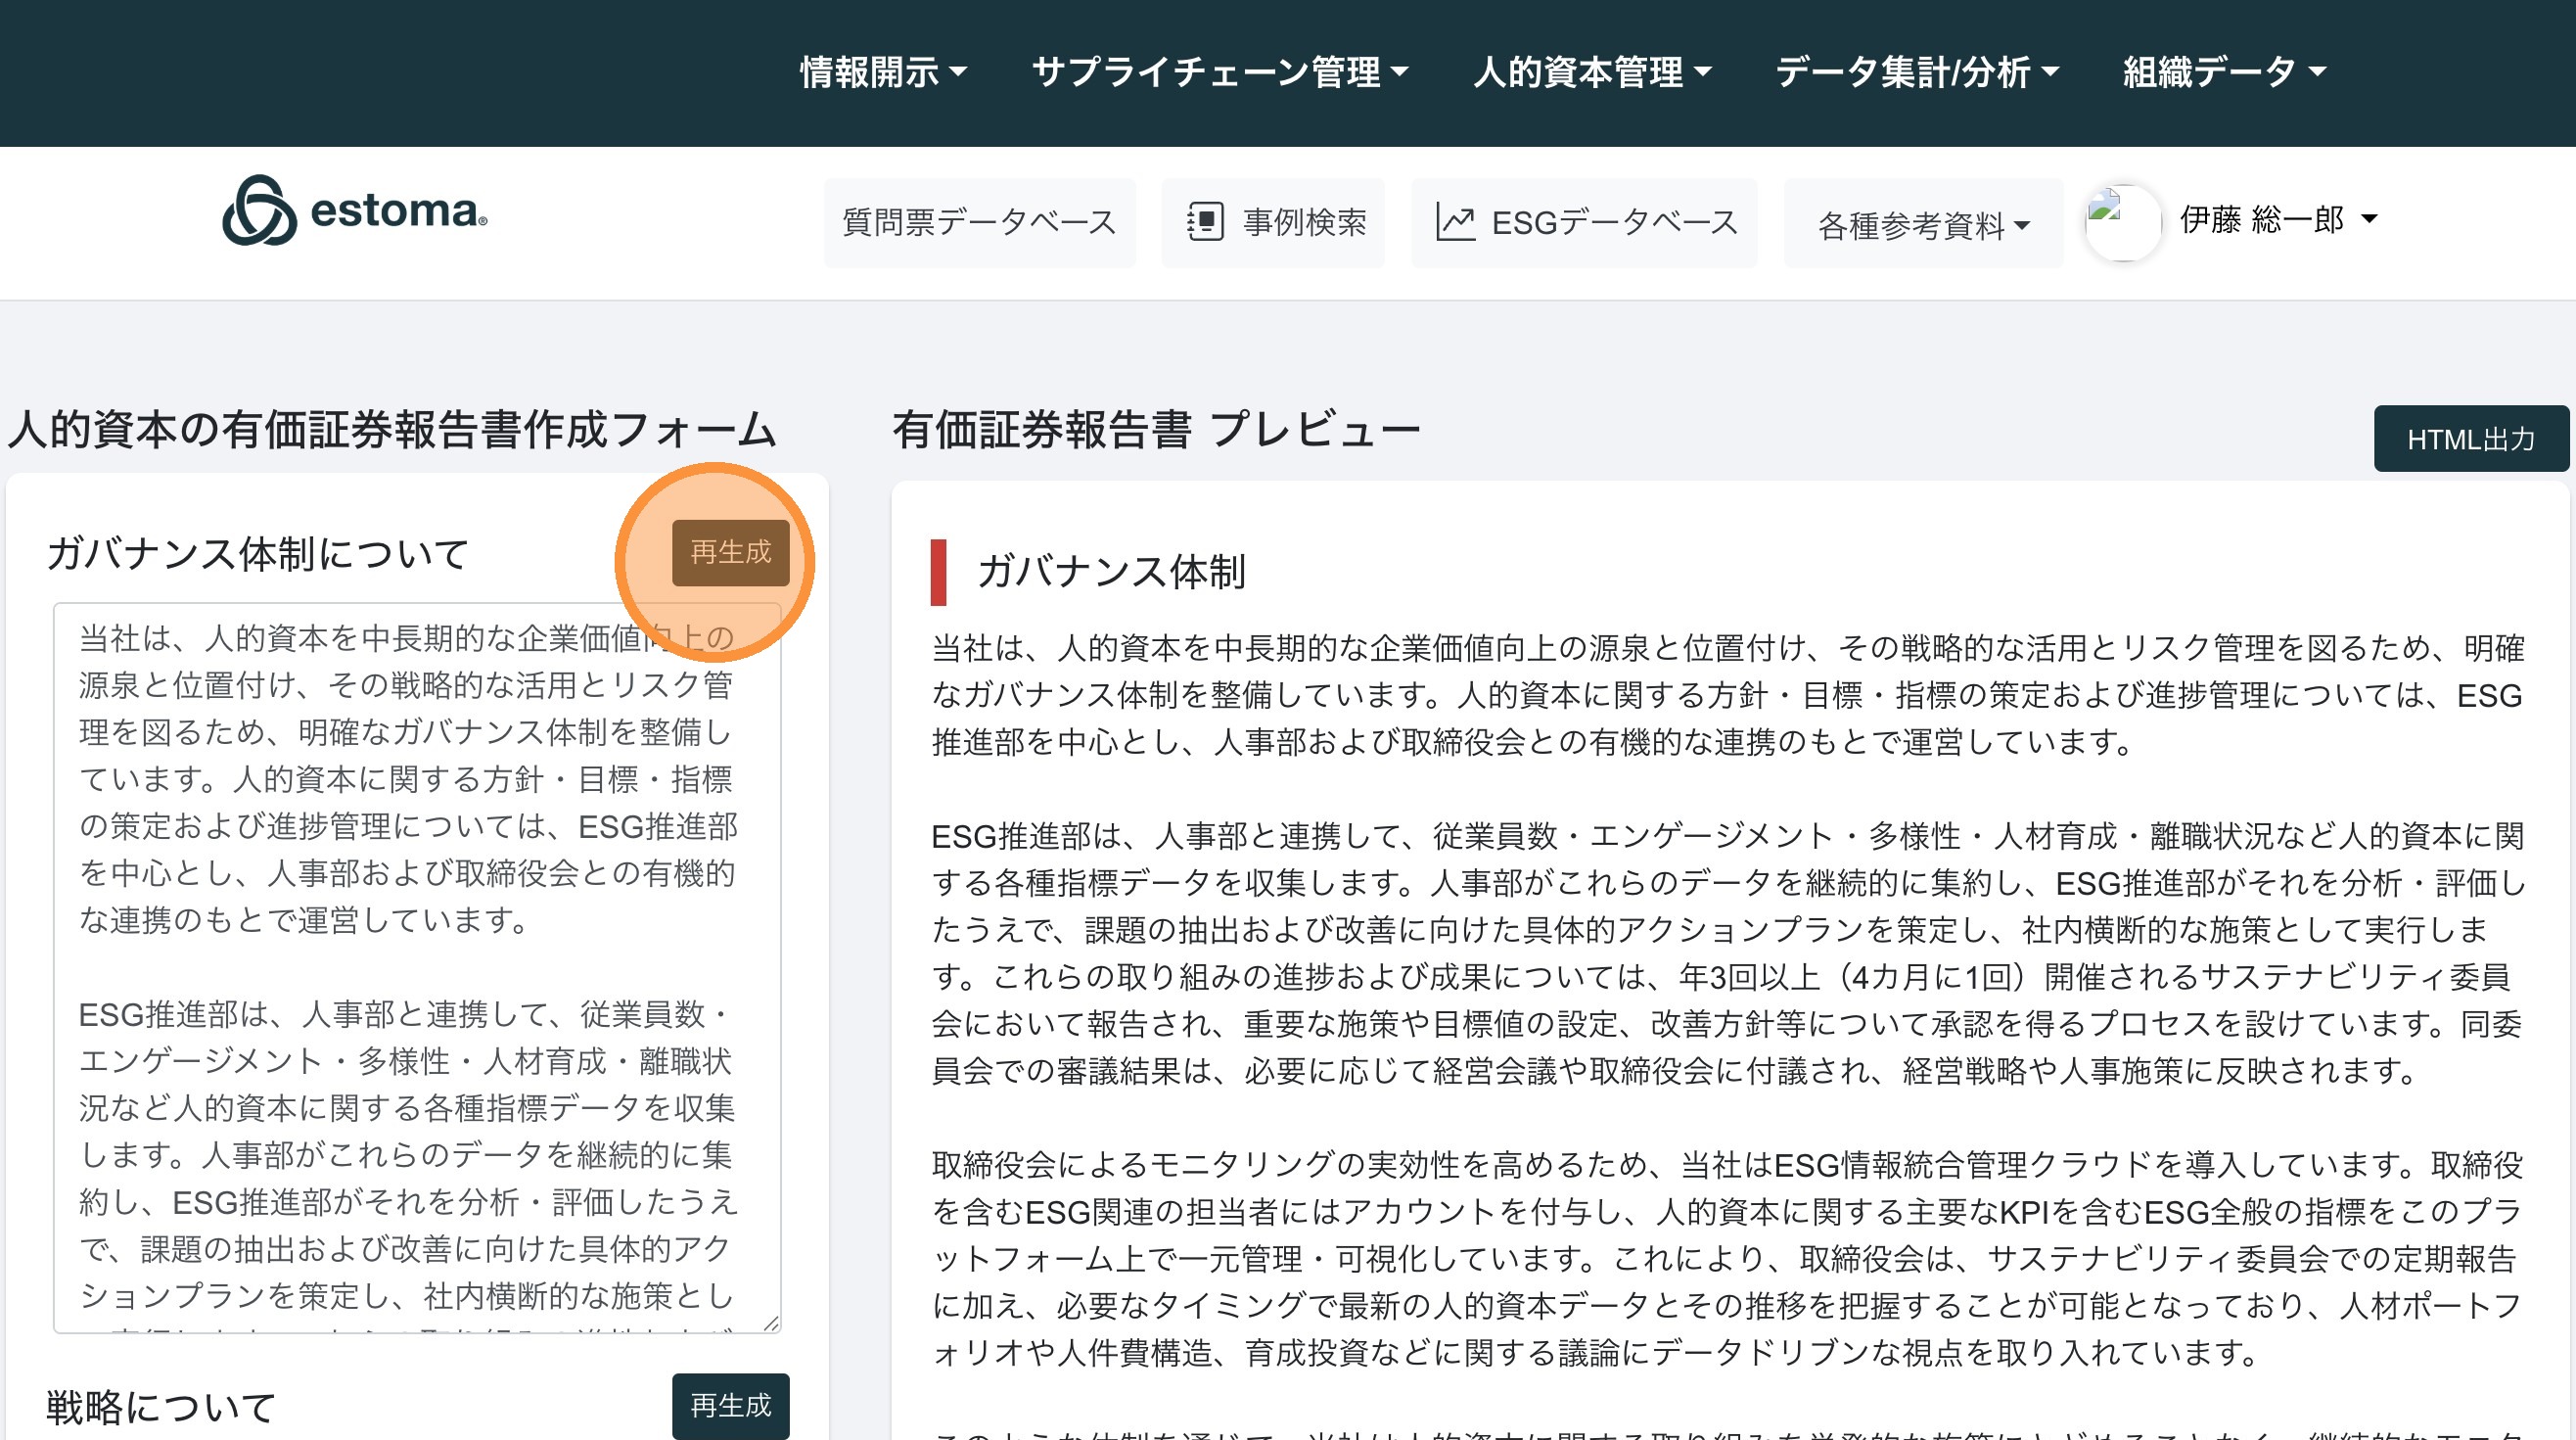Open the 情報開示 dropdown menu
This screenshot has width=2576, height=1440.
(883, 72)
